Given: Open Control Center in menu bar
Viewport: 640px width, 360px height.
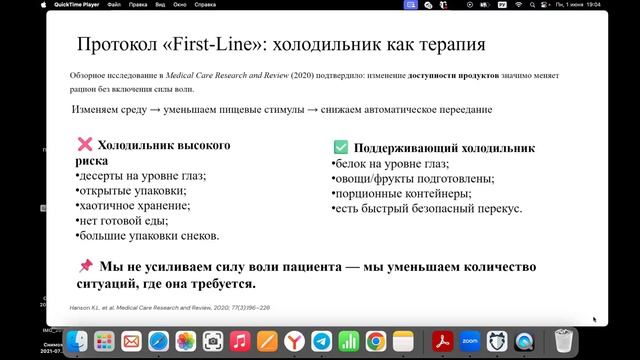Looking at the screenshot, I should click(545, 5).
